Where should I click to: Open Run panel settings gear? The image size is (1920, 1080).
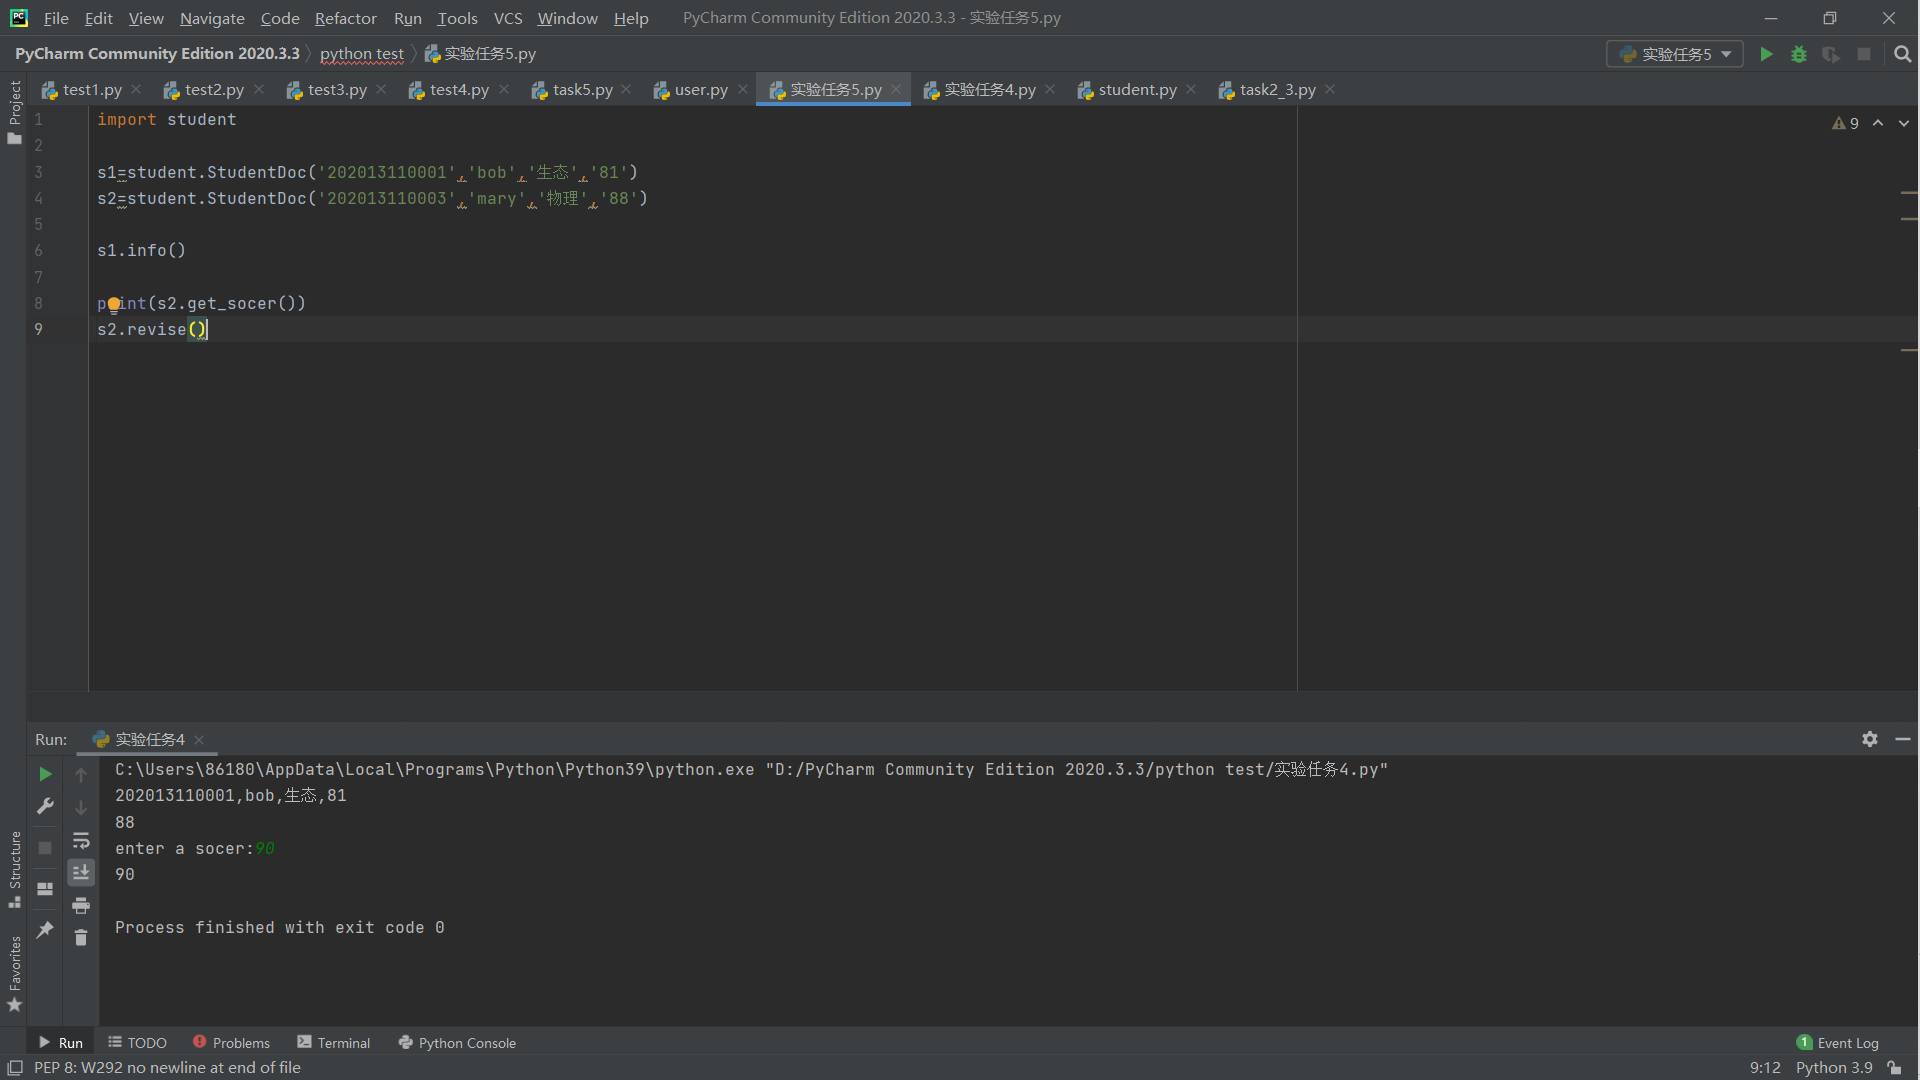pos(1870,739)
